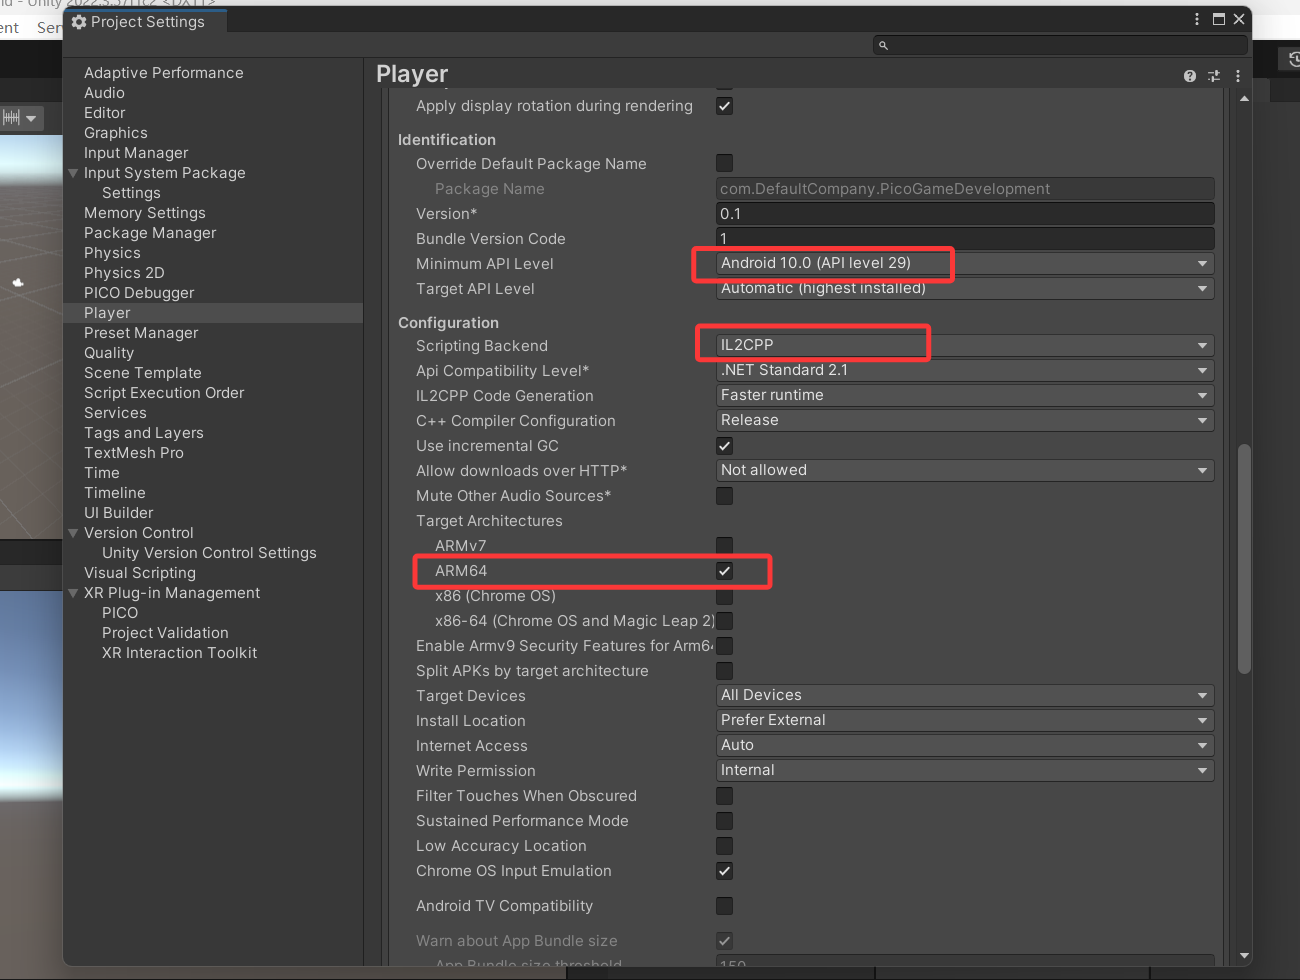The height and width of the screenshot is (980, 1300).
Task: Open TextMesh Pro settings
Action: pyautogui.click(x=134, y=453)
